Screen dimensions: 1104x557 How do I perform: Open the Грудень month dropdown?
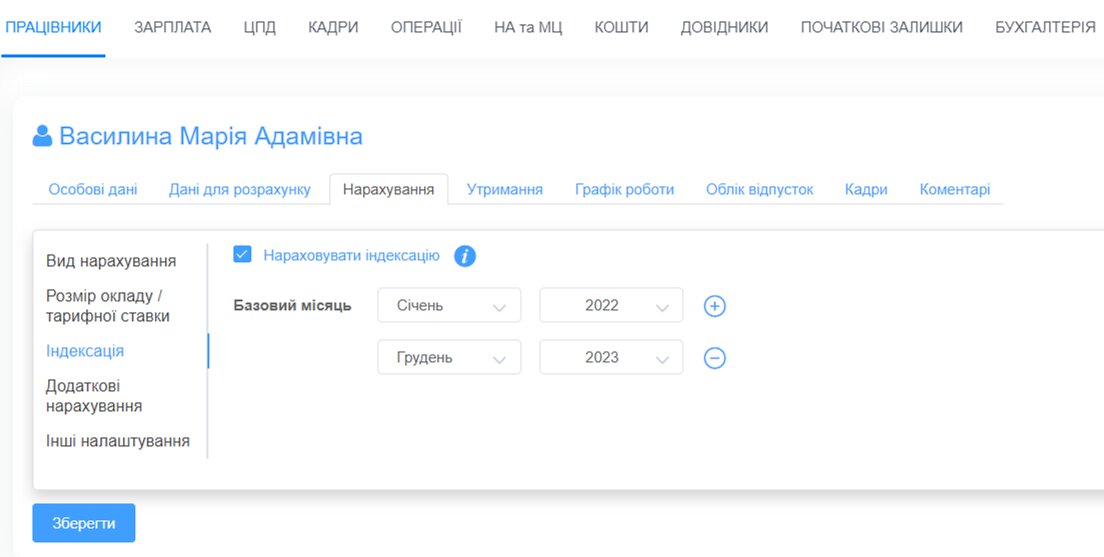pos(449,357)
